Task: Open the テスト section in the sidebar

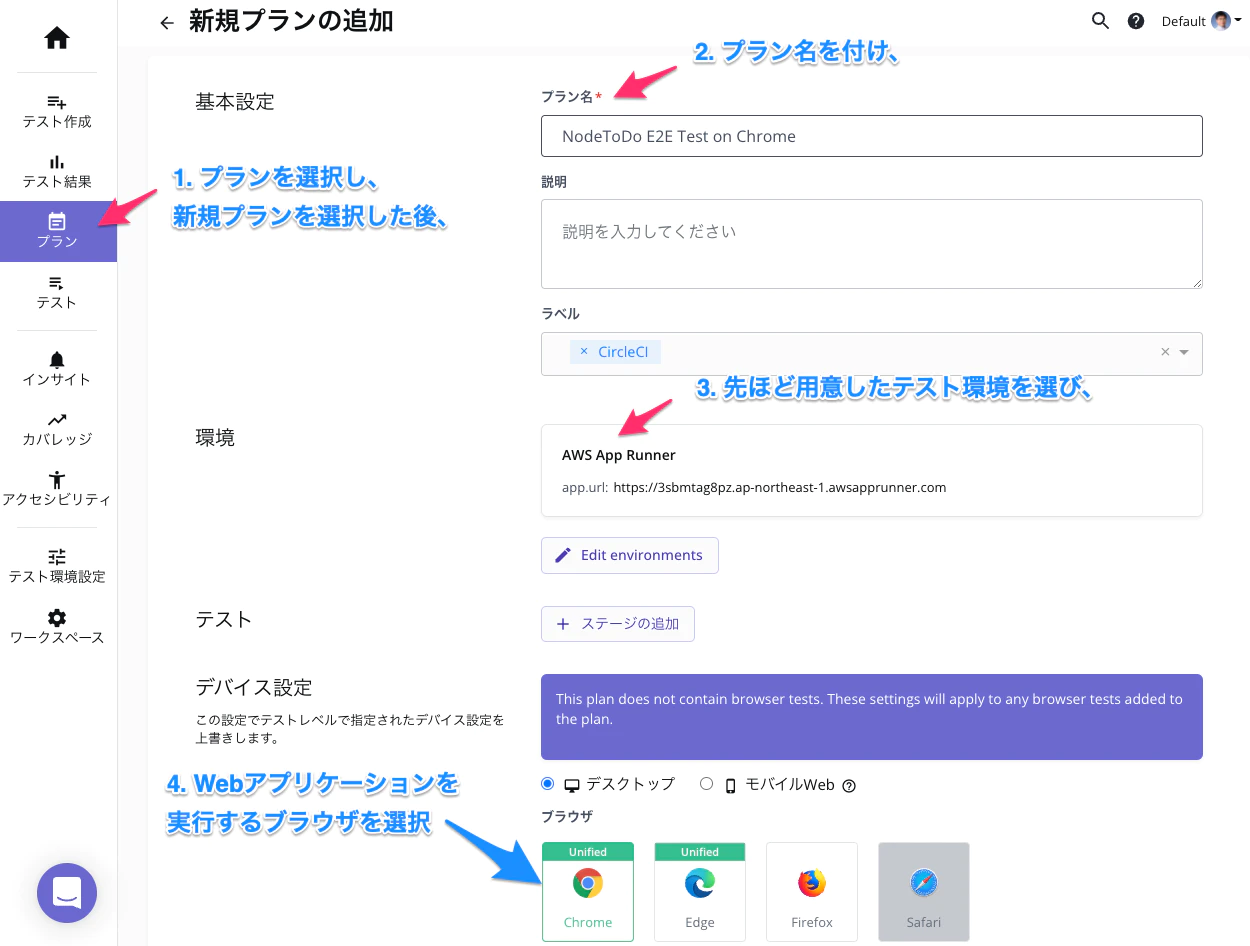Action: click(57, 293)
